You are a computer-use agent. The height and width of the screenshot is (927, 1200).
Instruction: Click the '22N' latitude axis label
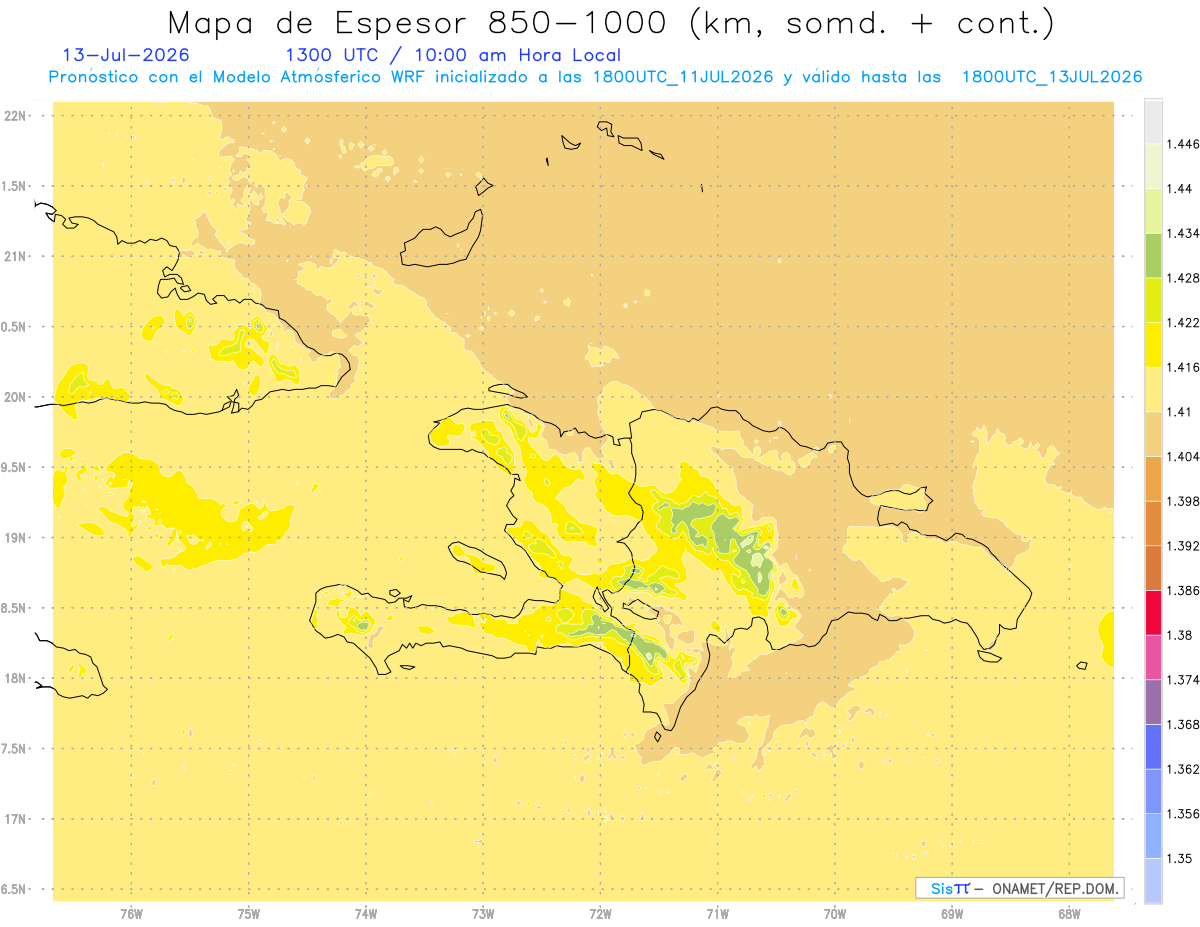point(15,116)
